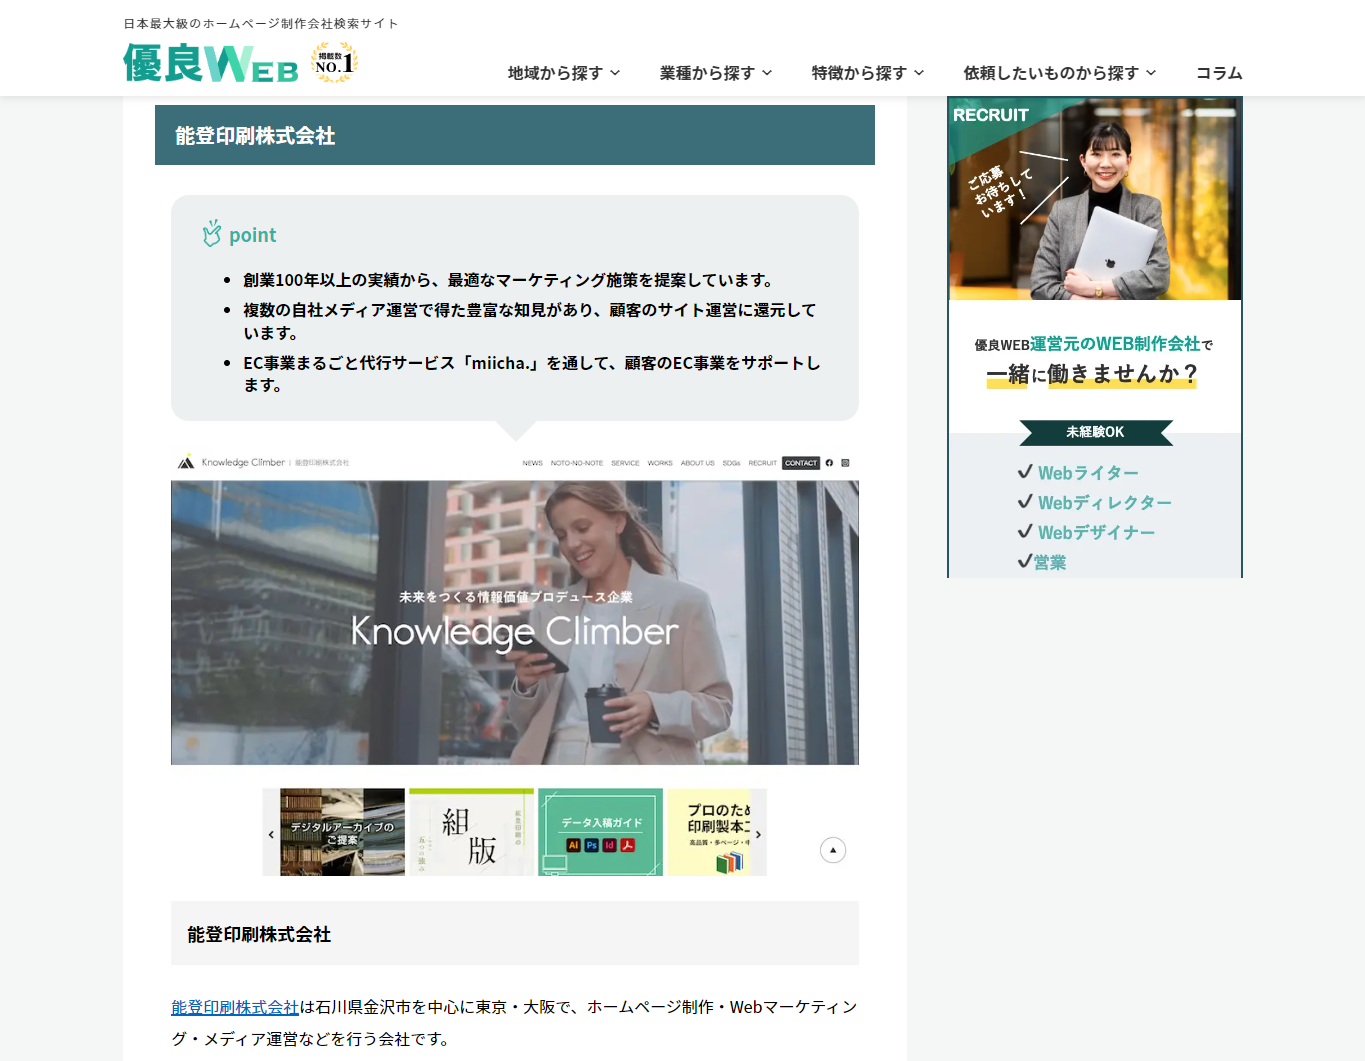Click the 一緒に働きませんか？ recruitment text
The width and height of the screenshot is (1365, 1061).
tap(1092, 374)
